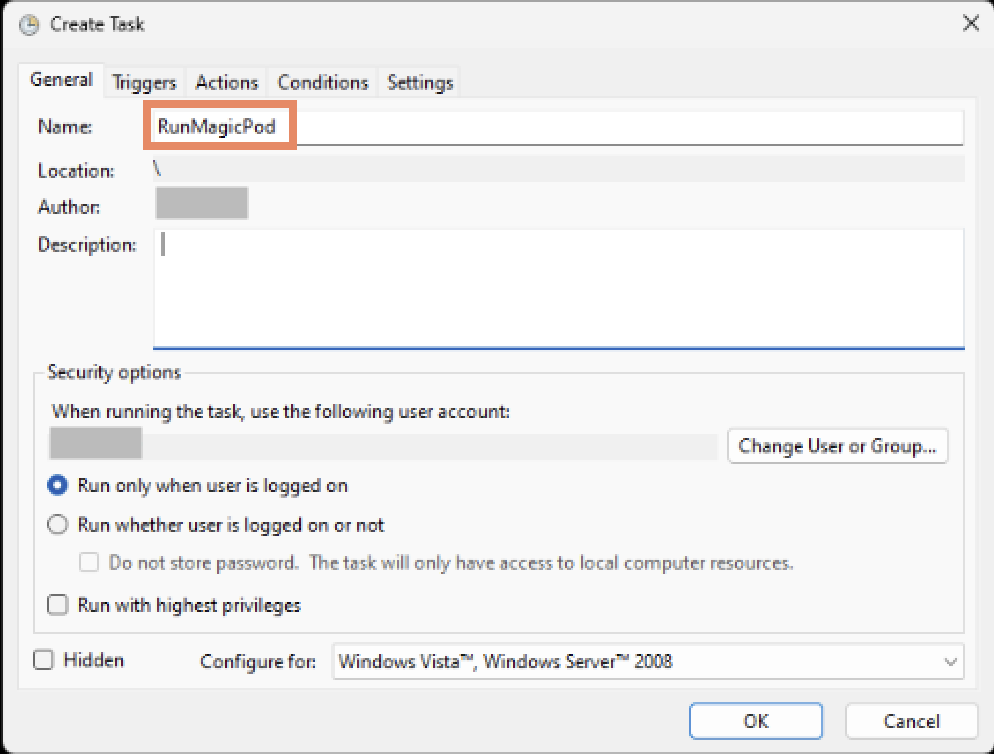Open the Actions tab

(226, 82)
